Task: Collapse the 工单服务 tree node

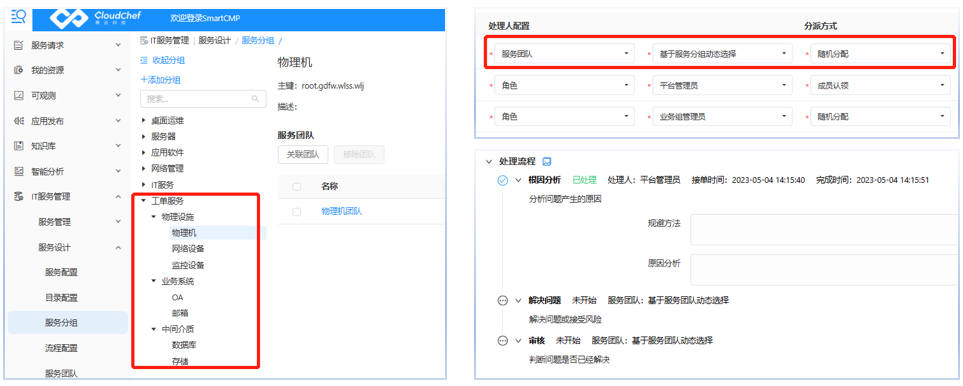Action: pos(144,201)
